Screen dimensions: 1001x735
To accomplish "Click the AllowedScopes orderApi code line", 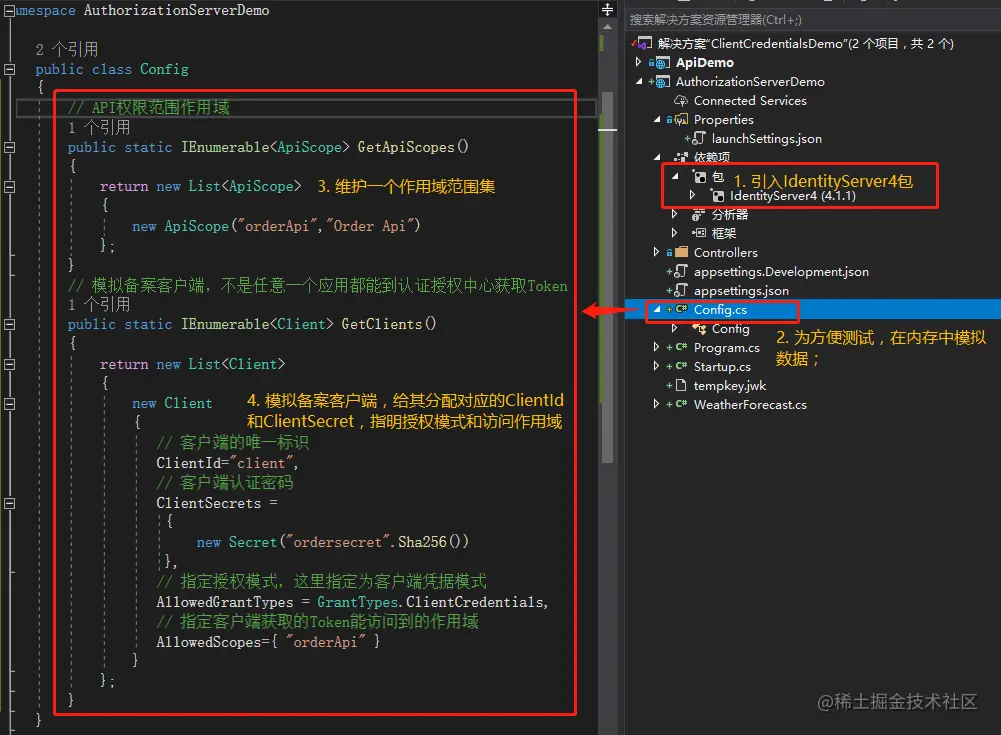I will 267,642.
